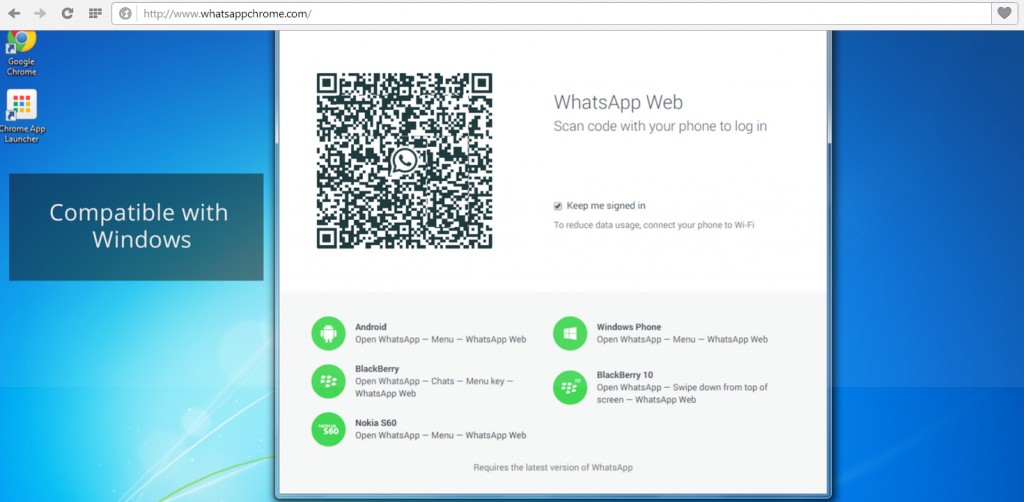Click the Compatible with Windows banner

136,227
